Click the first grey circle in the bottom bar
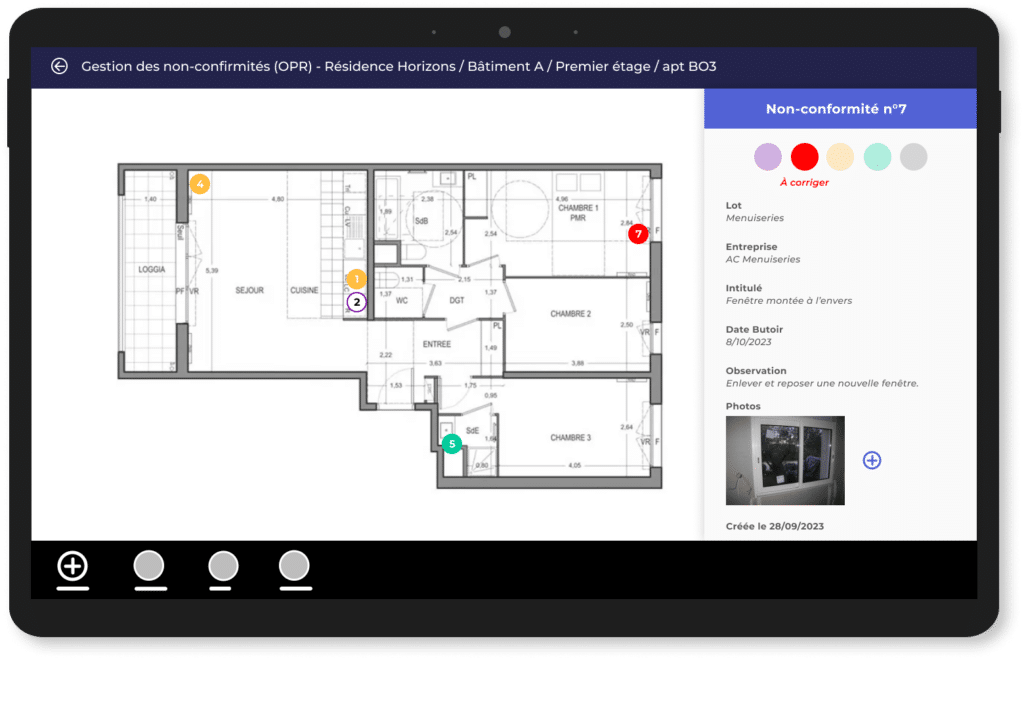This screenshot has width=1024, height=727. [149, 566]
